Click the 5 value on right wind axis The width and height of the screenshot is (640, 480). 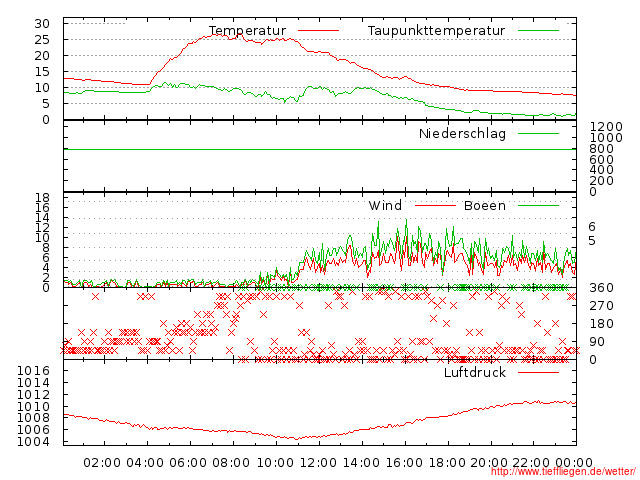click(592, 241)
